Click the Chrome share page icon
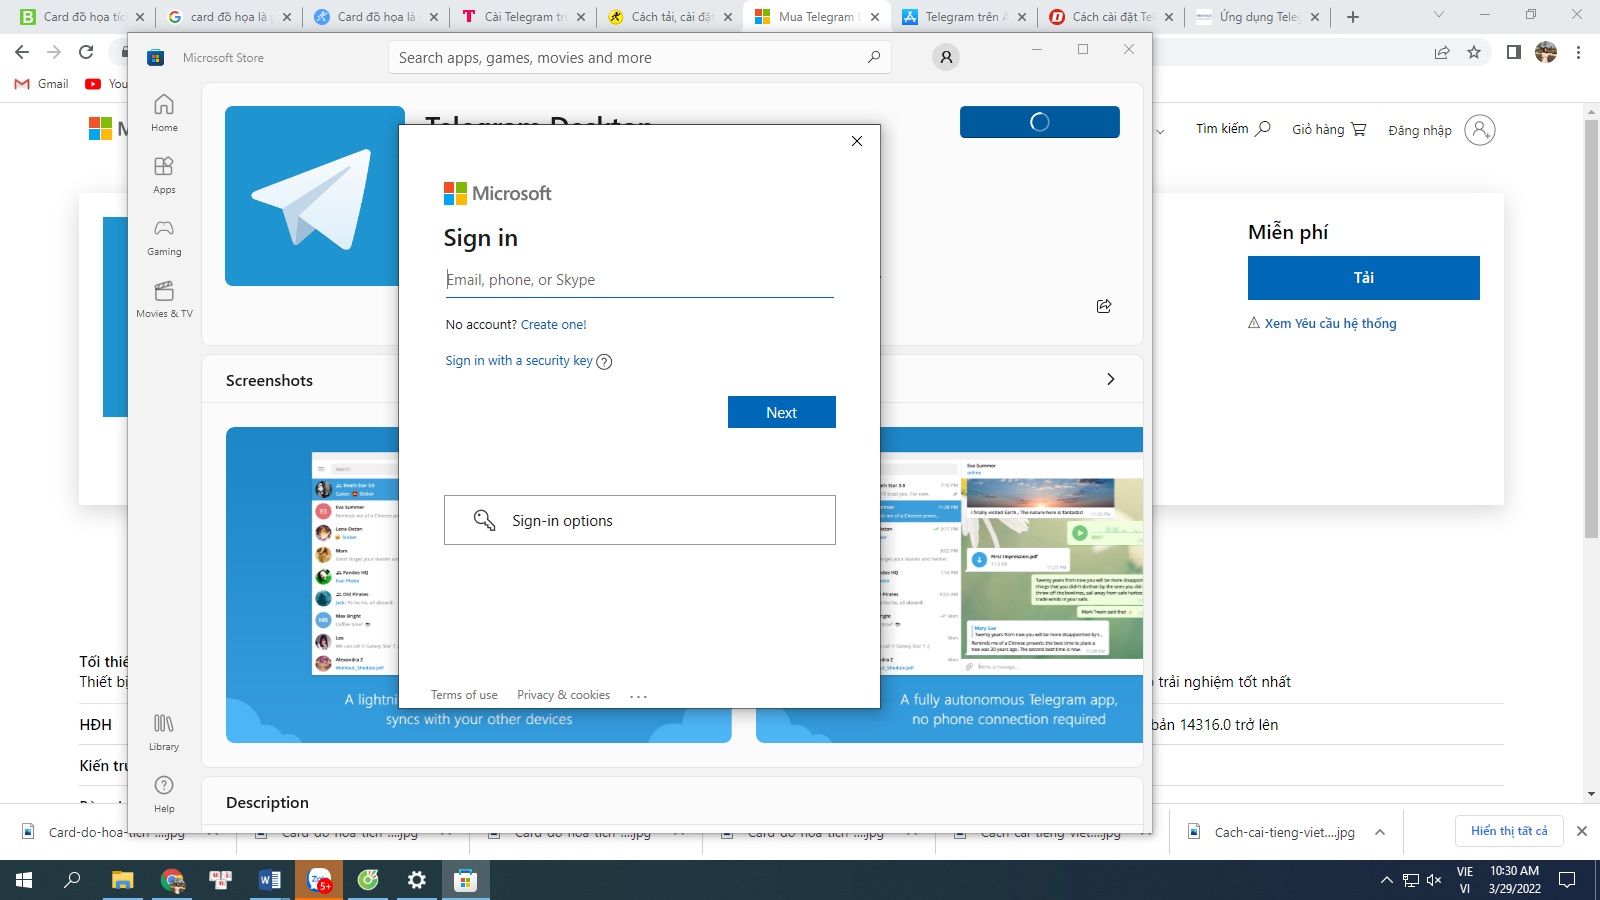This screenshot has height=900, width=1600. 1442,52
